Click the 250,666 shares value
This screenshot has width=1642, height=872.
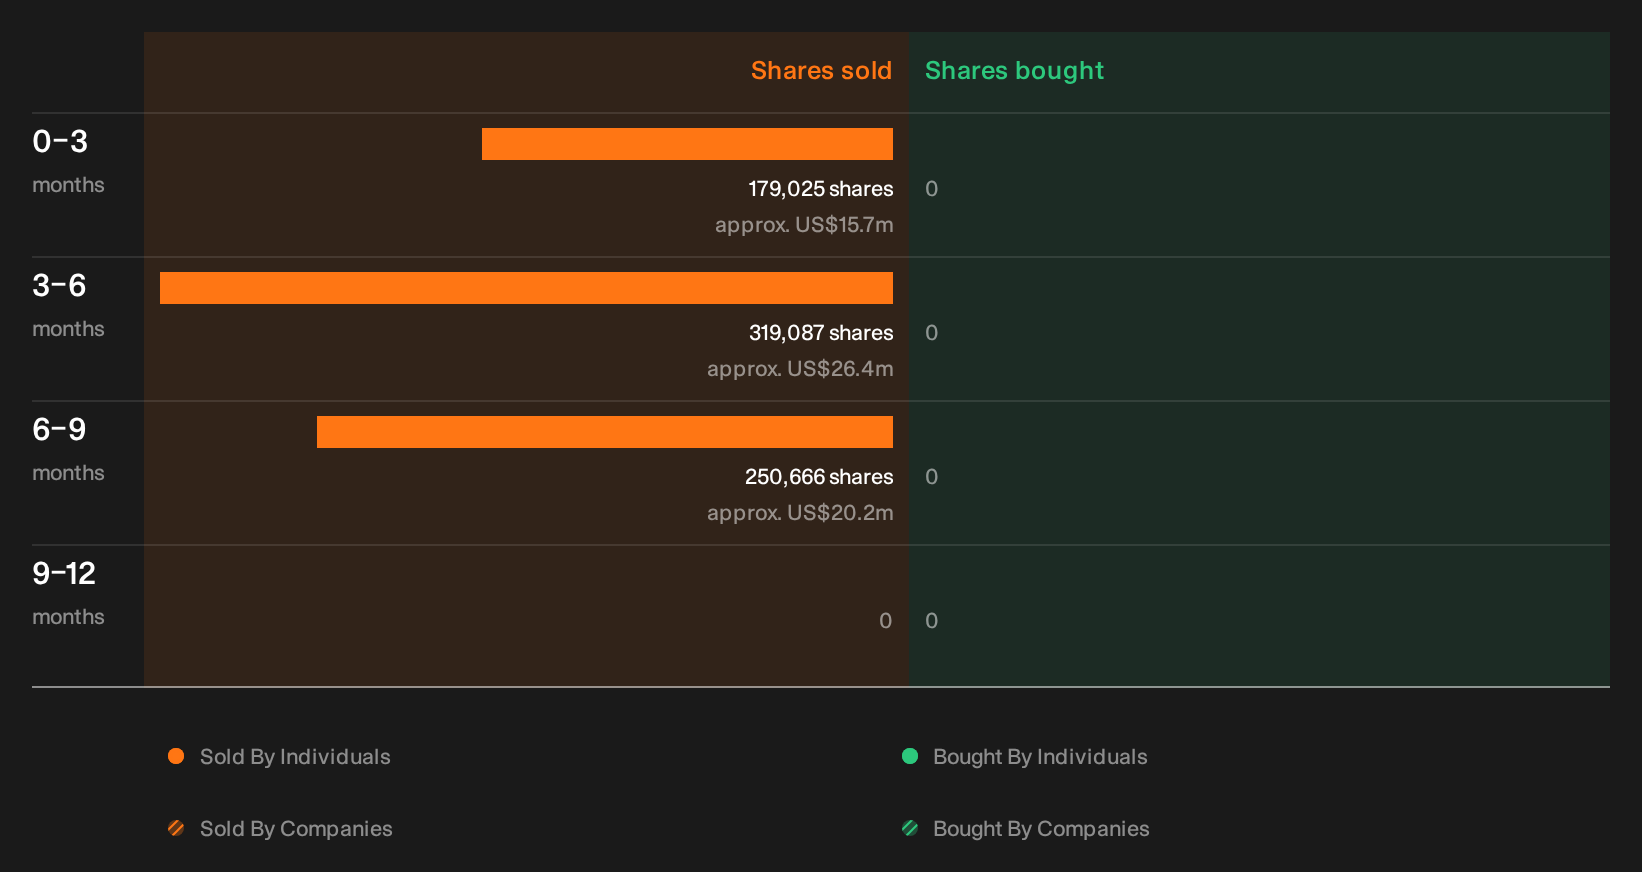819,477
